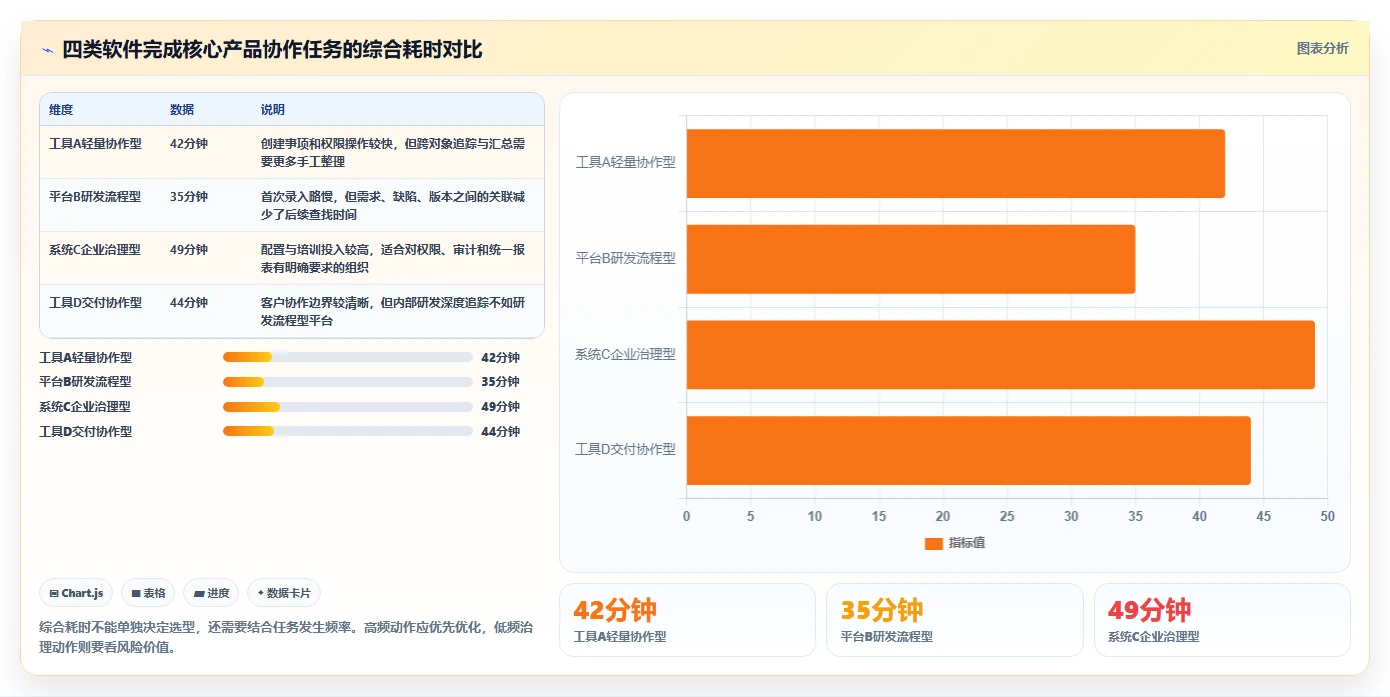Open the yellow 35分钟 data card
The width and height of the screenshot is (1390, 697).
tap(954, 620)
